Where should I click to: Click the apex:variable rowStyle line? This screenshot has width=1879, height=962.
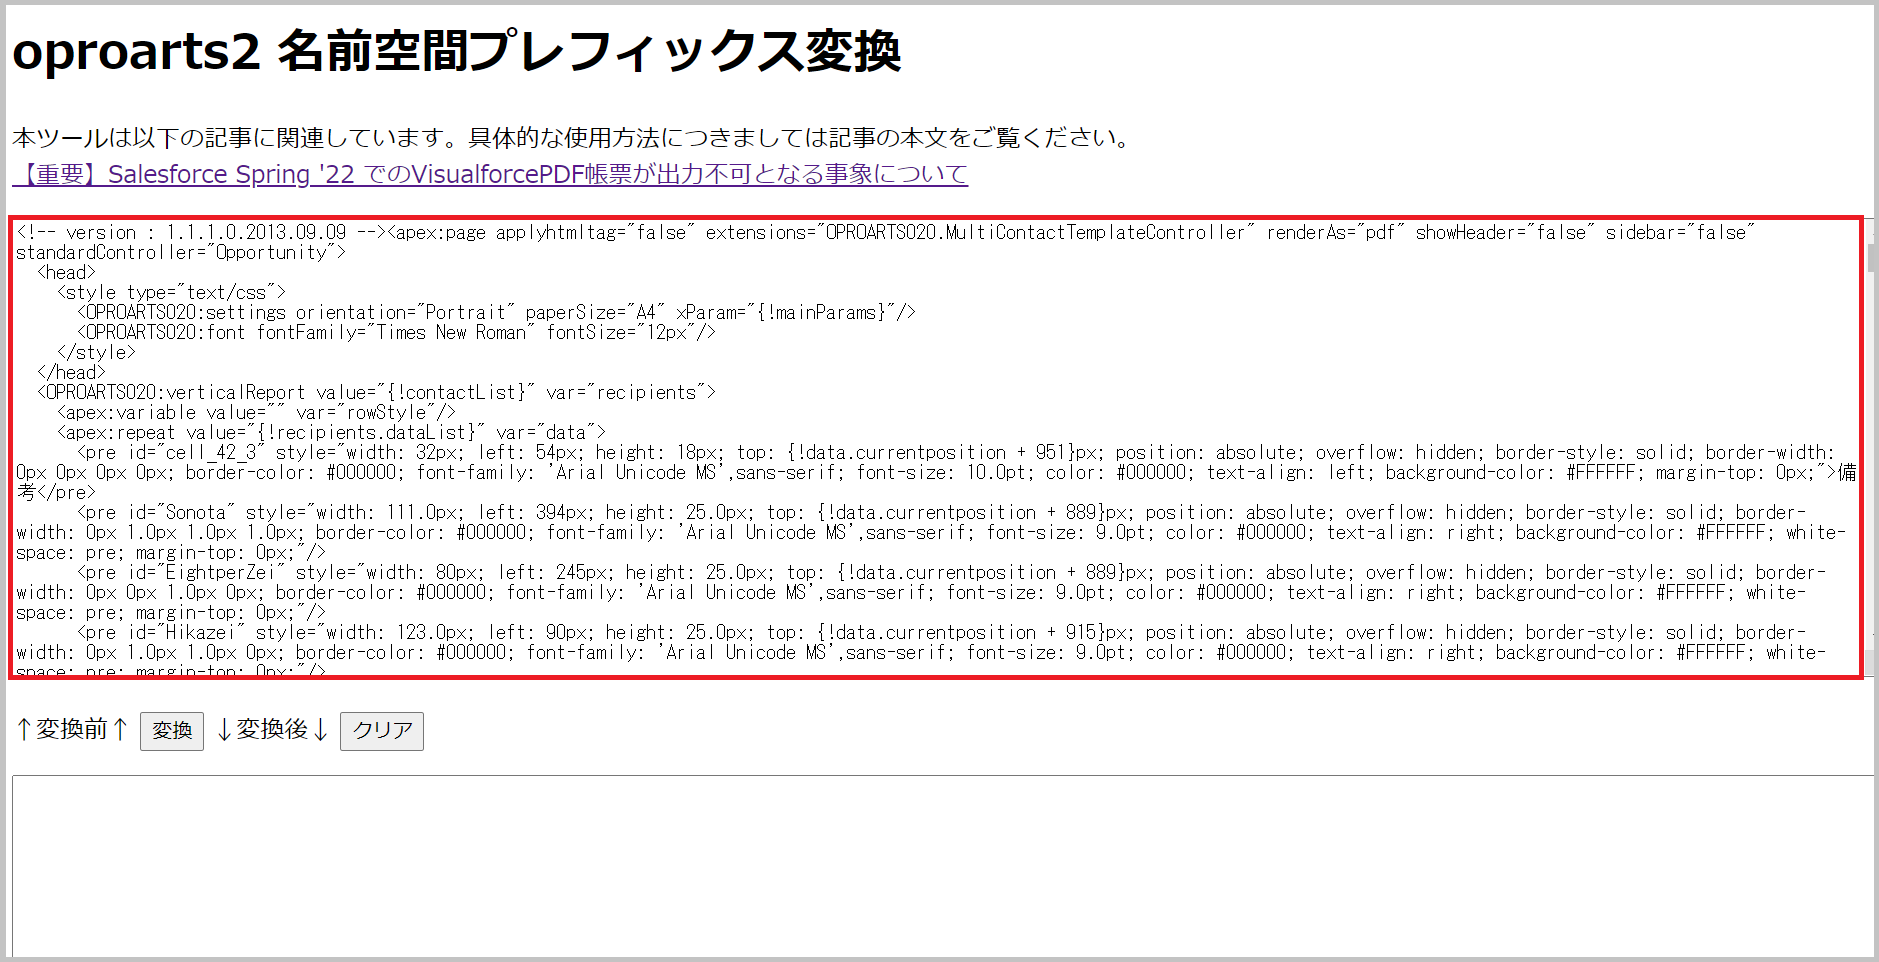(256, 412)
